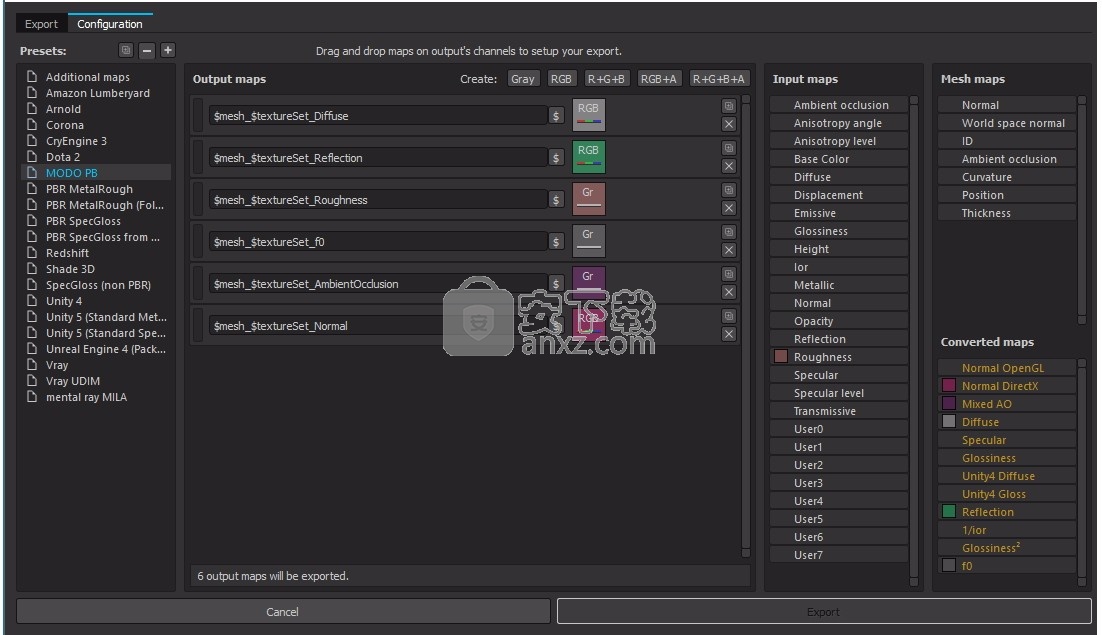Select Metallic input map
This screenshot has height=635, width=1102.
pyautogui.click(x=839, y=285)
